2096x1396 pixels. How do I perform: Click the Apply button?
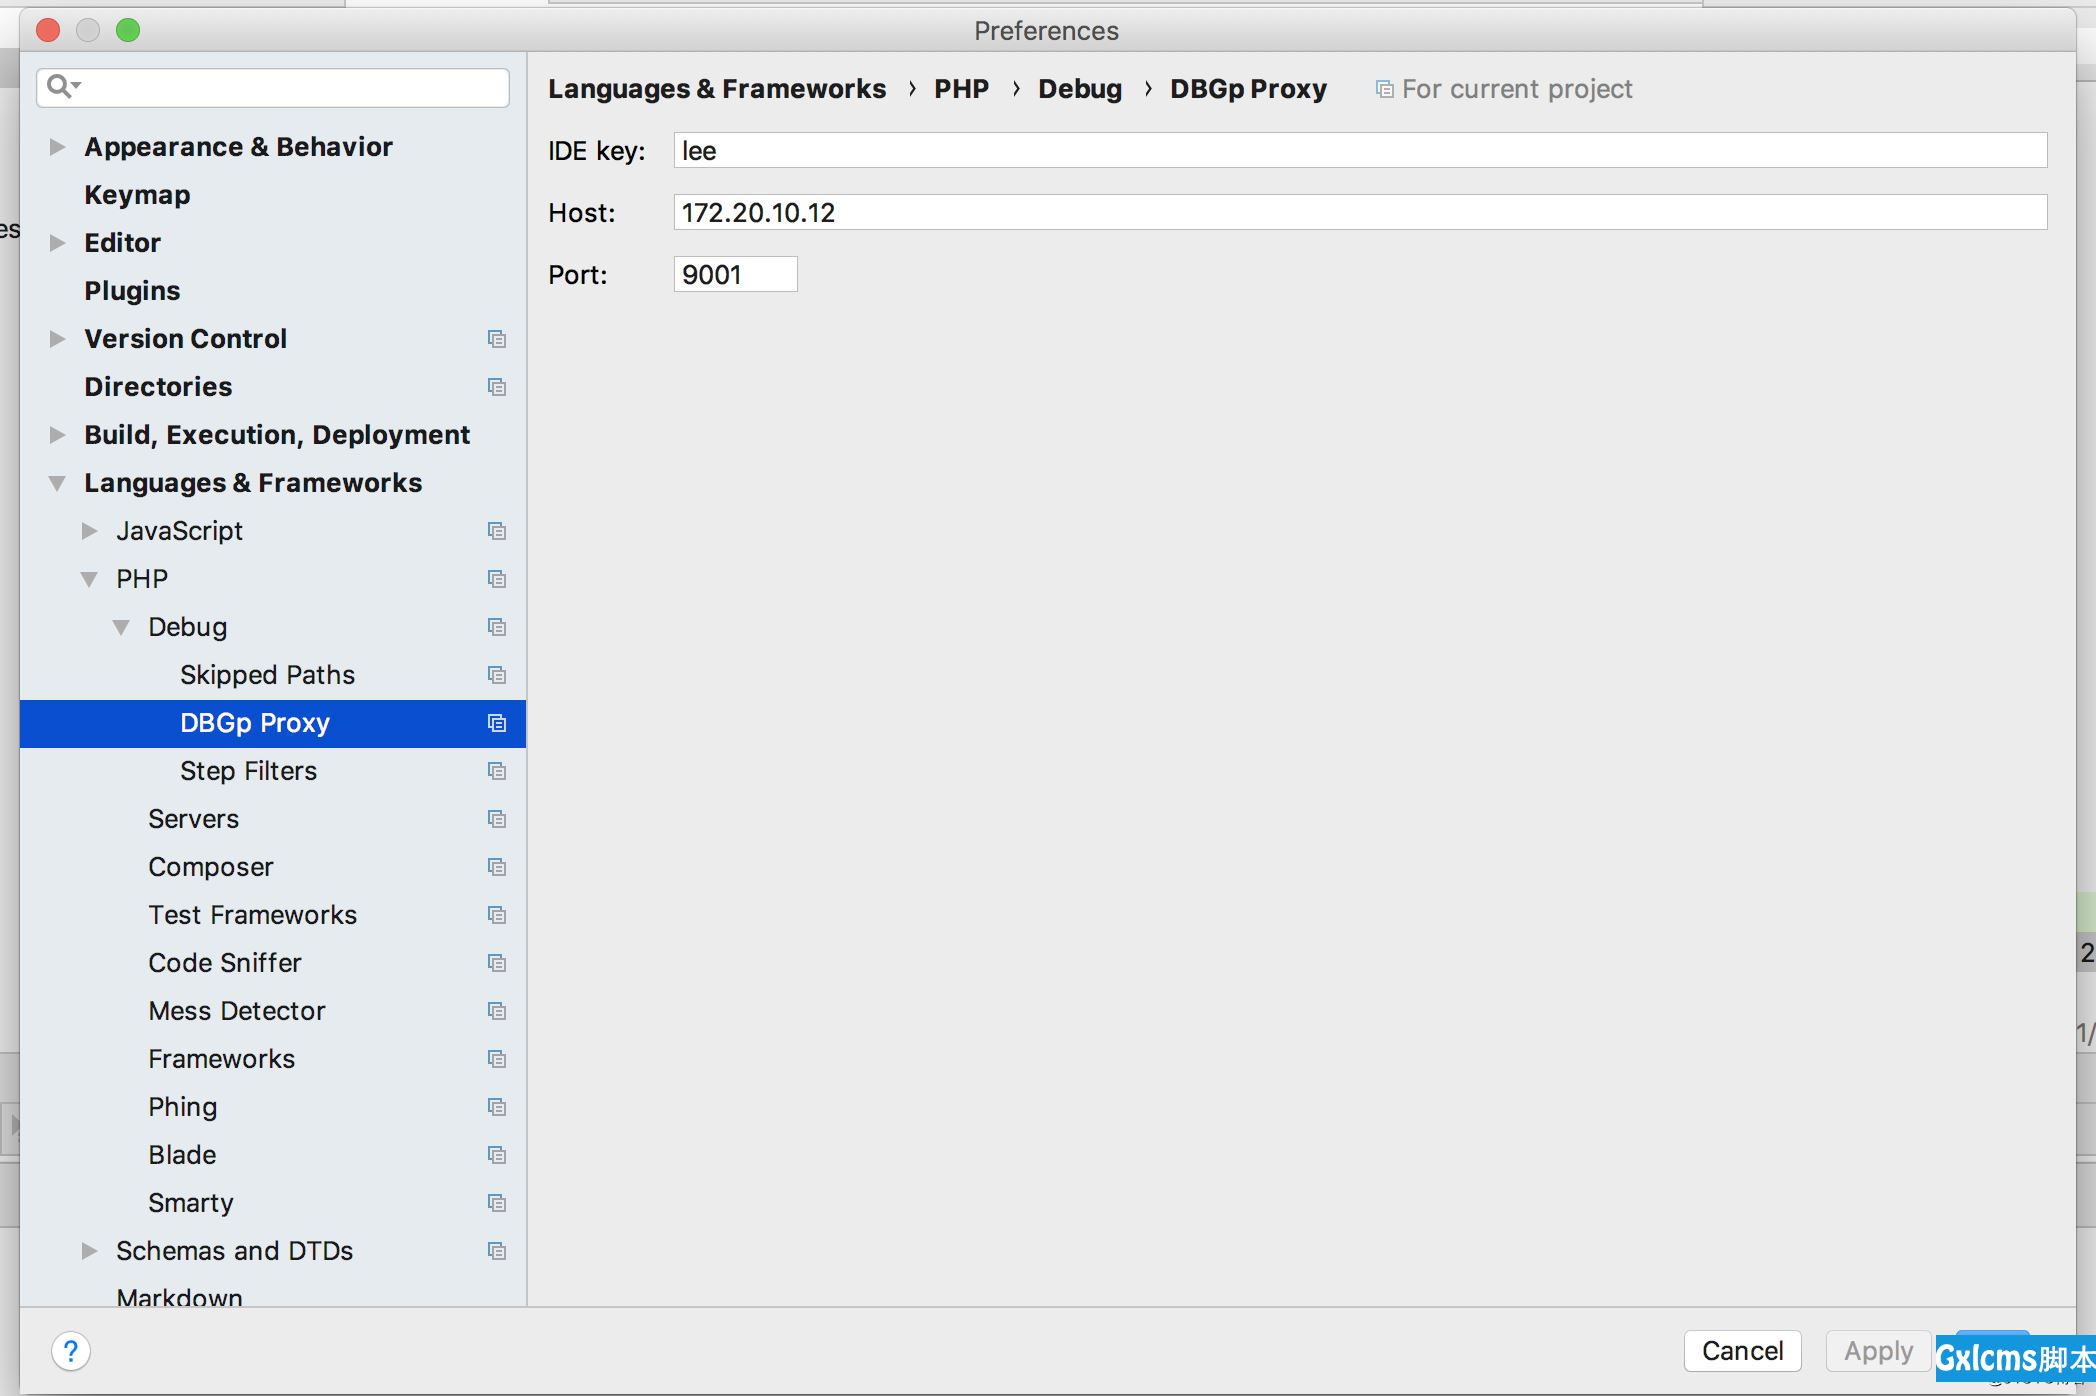1878,1351
